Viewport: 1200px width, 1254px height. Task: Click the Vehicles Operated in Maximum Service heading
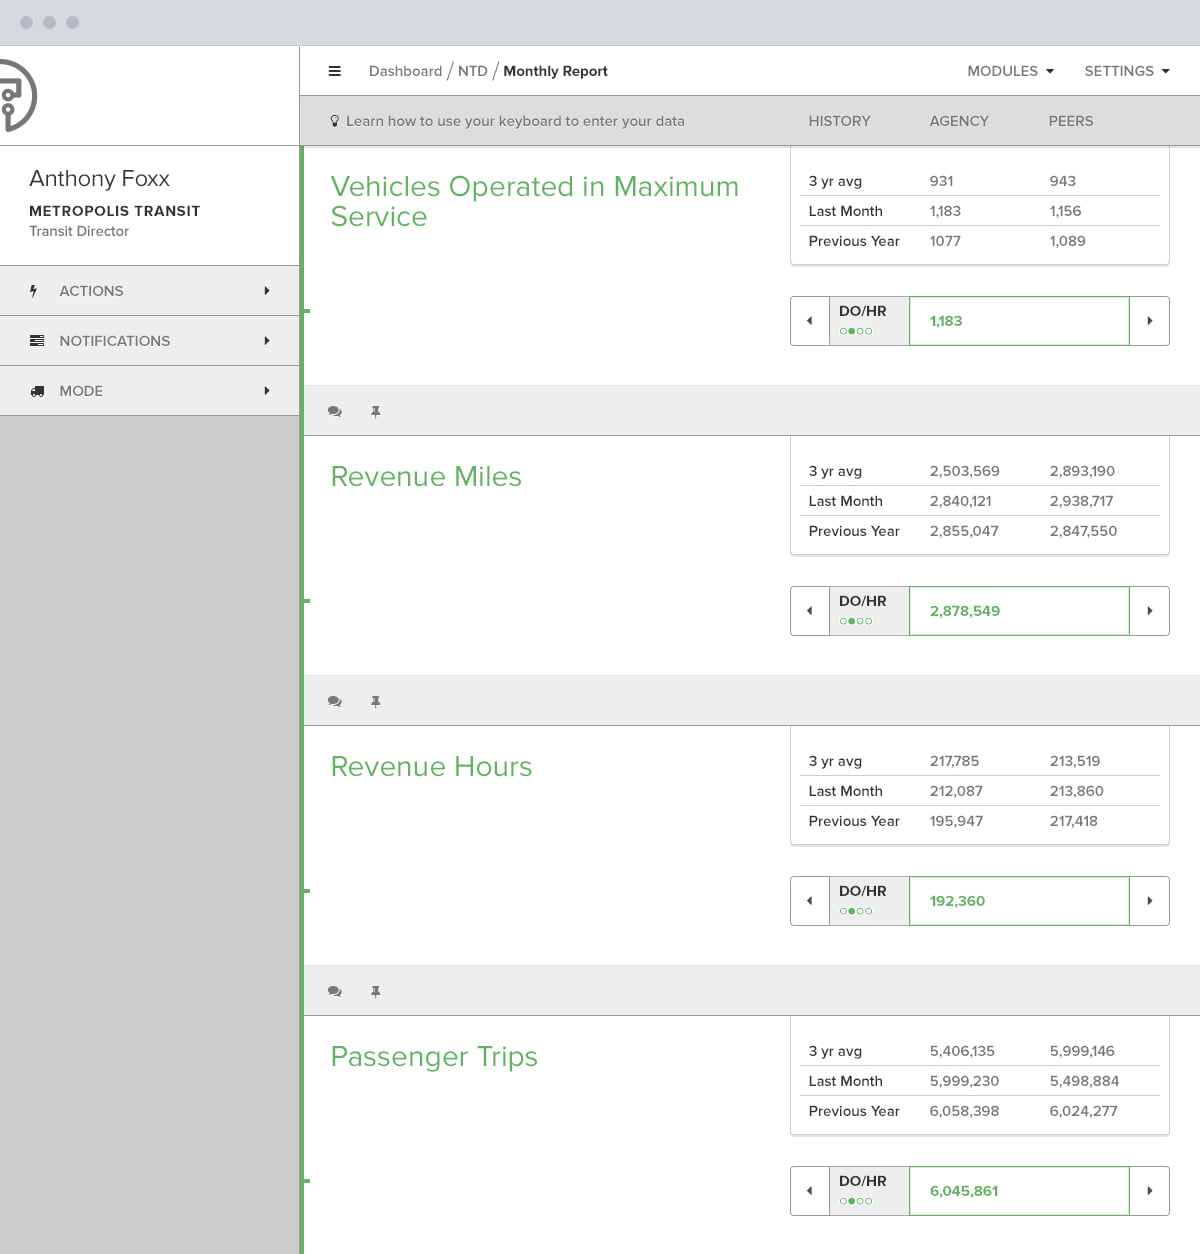click(535, 201)
